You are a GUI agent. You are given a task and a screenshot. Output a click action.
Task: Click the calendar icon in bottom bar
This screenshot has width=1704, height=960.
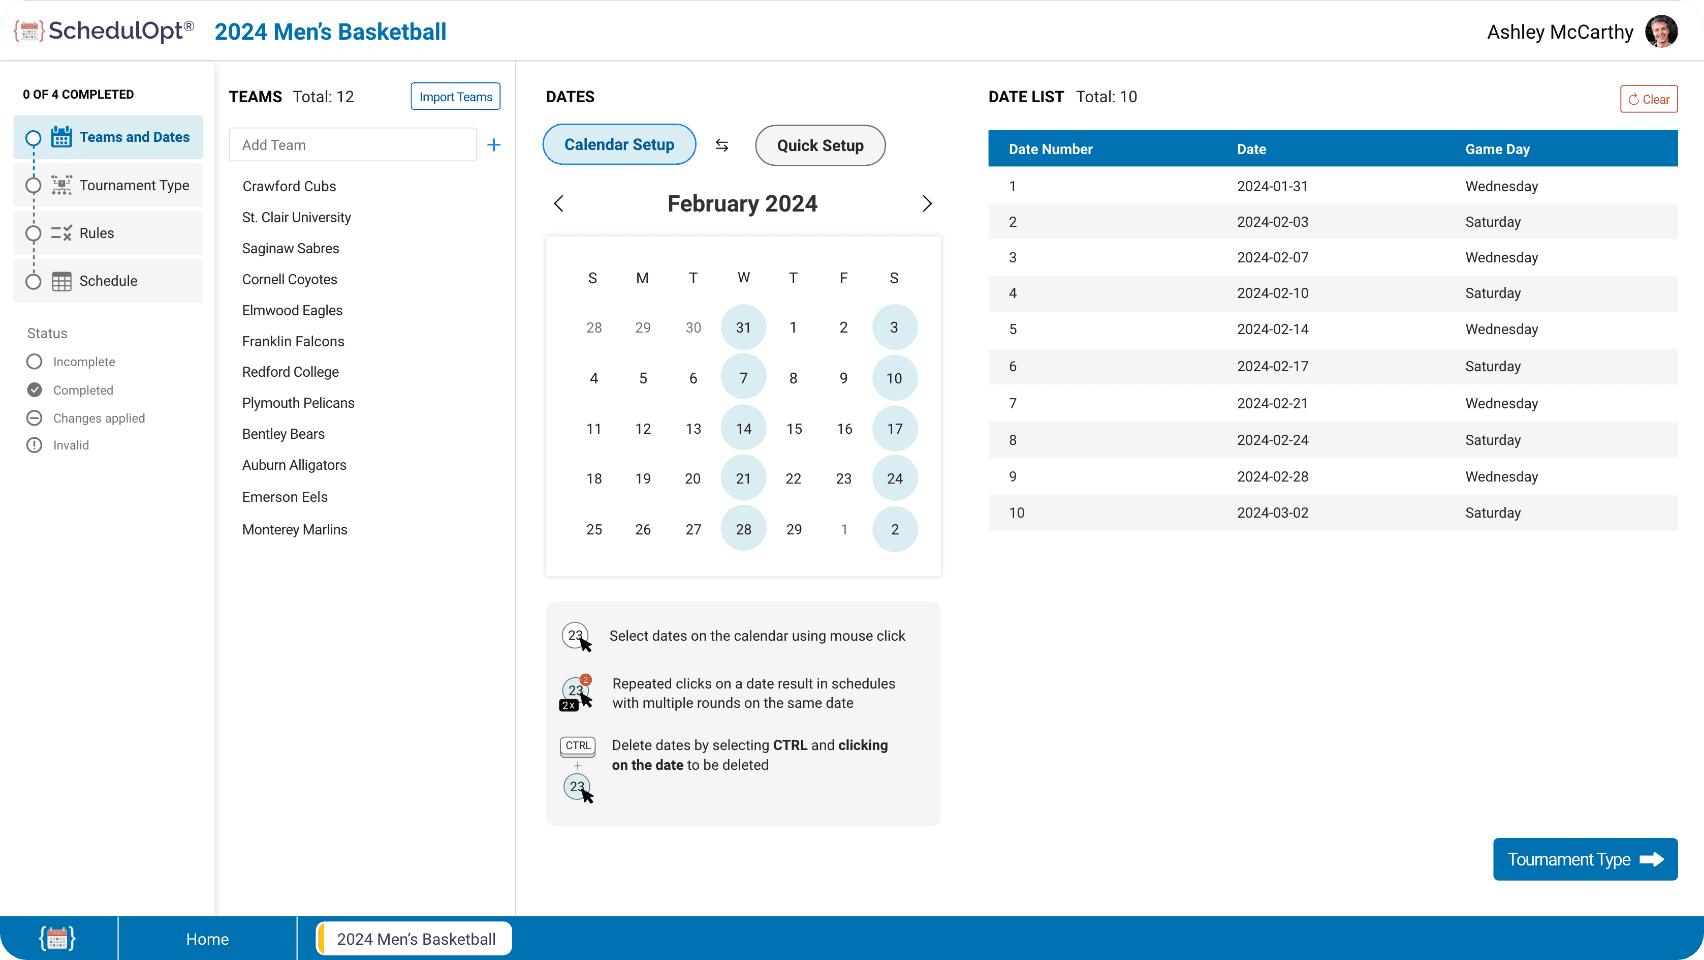tap(57, 938)
